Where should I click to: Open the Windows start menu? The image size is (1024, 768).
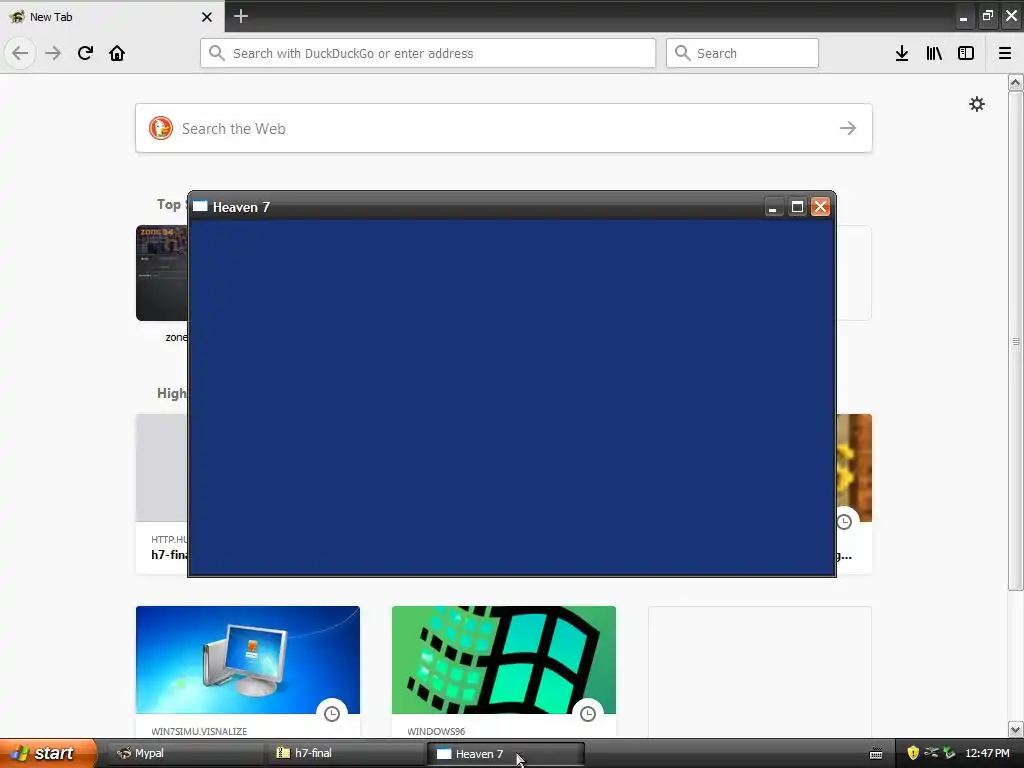[x=48, y=753]
